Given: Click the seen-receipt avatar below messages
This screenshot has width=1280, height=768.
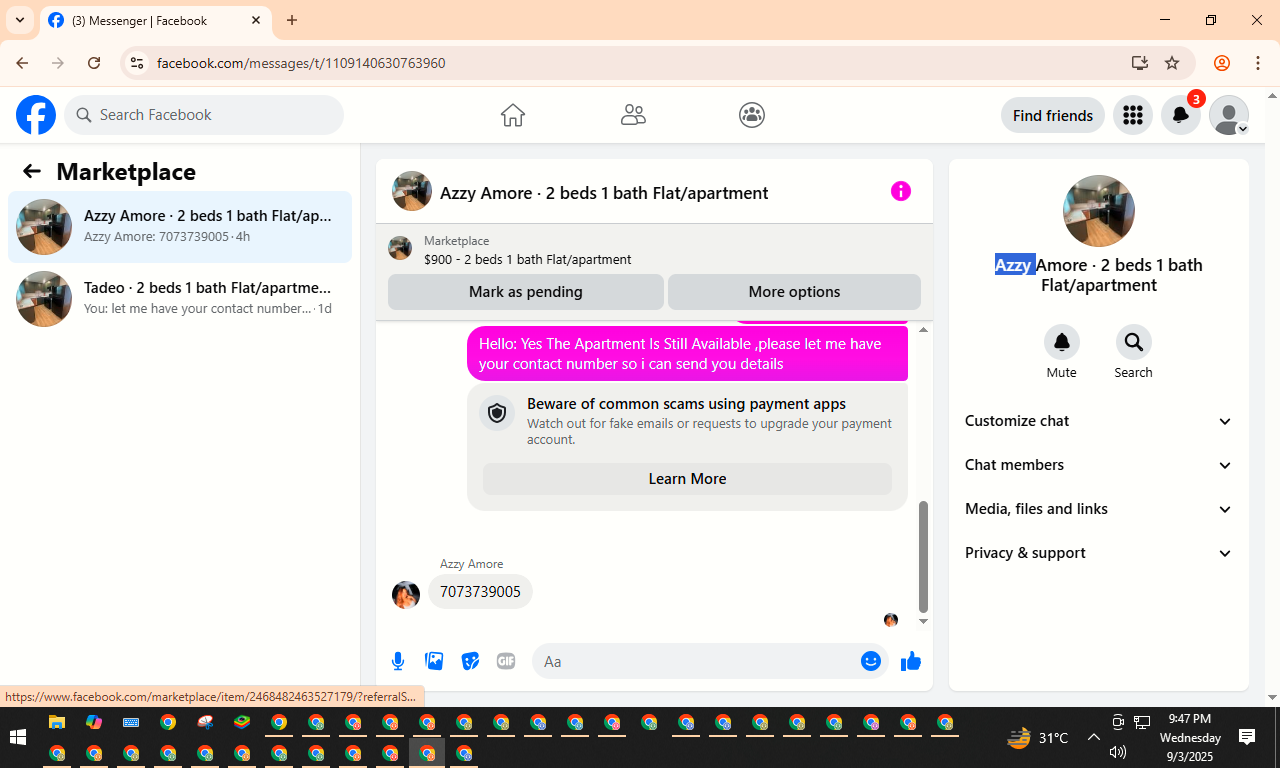Looking at the screenshot, I should [891, 620].
